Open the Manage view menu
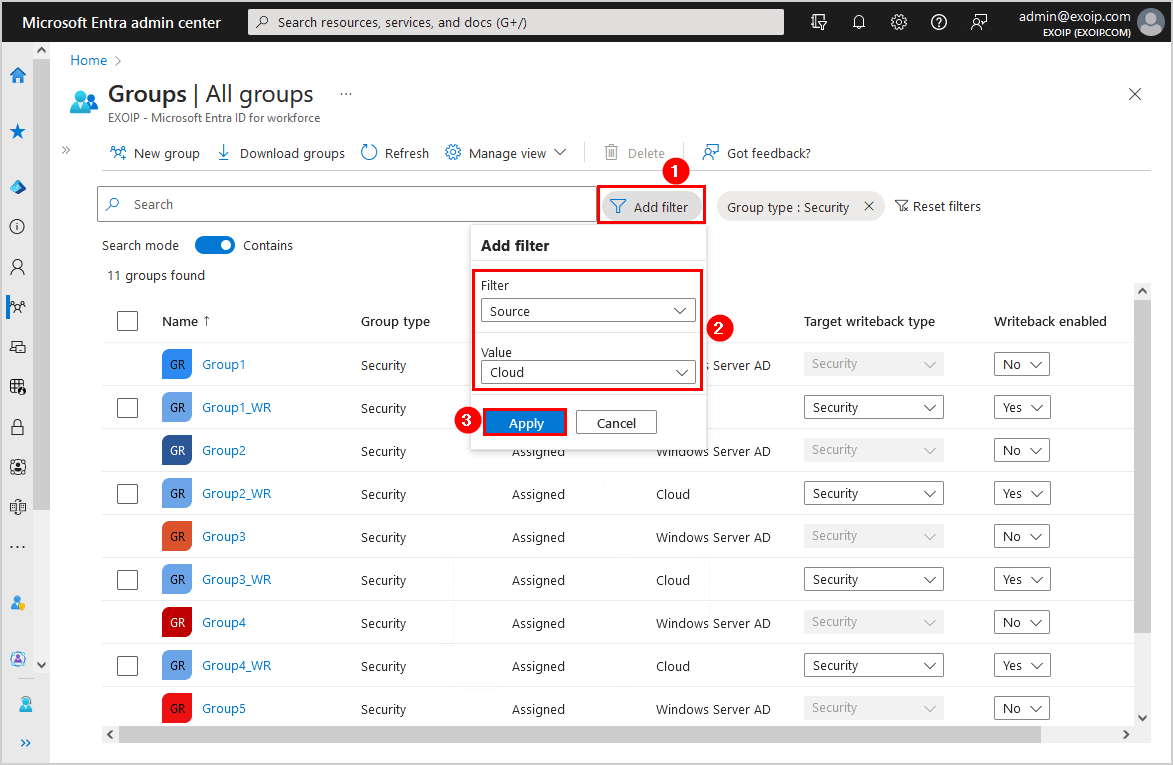The image size is (1173, 765). 505,153
